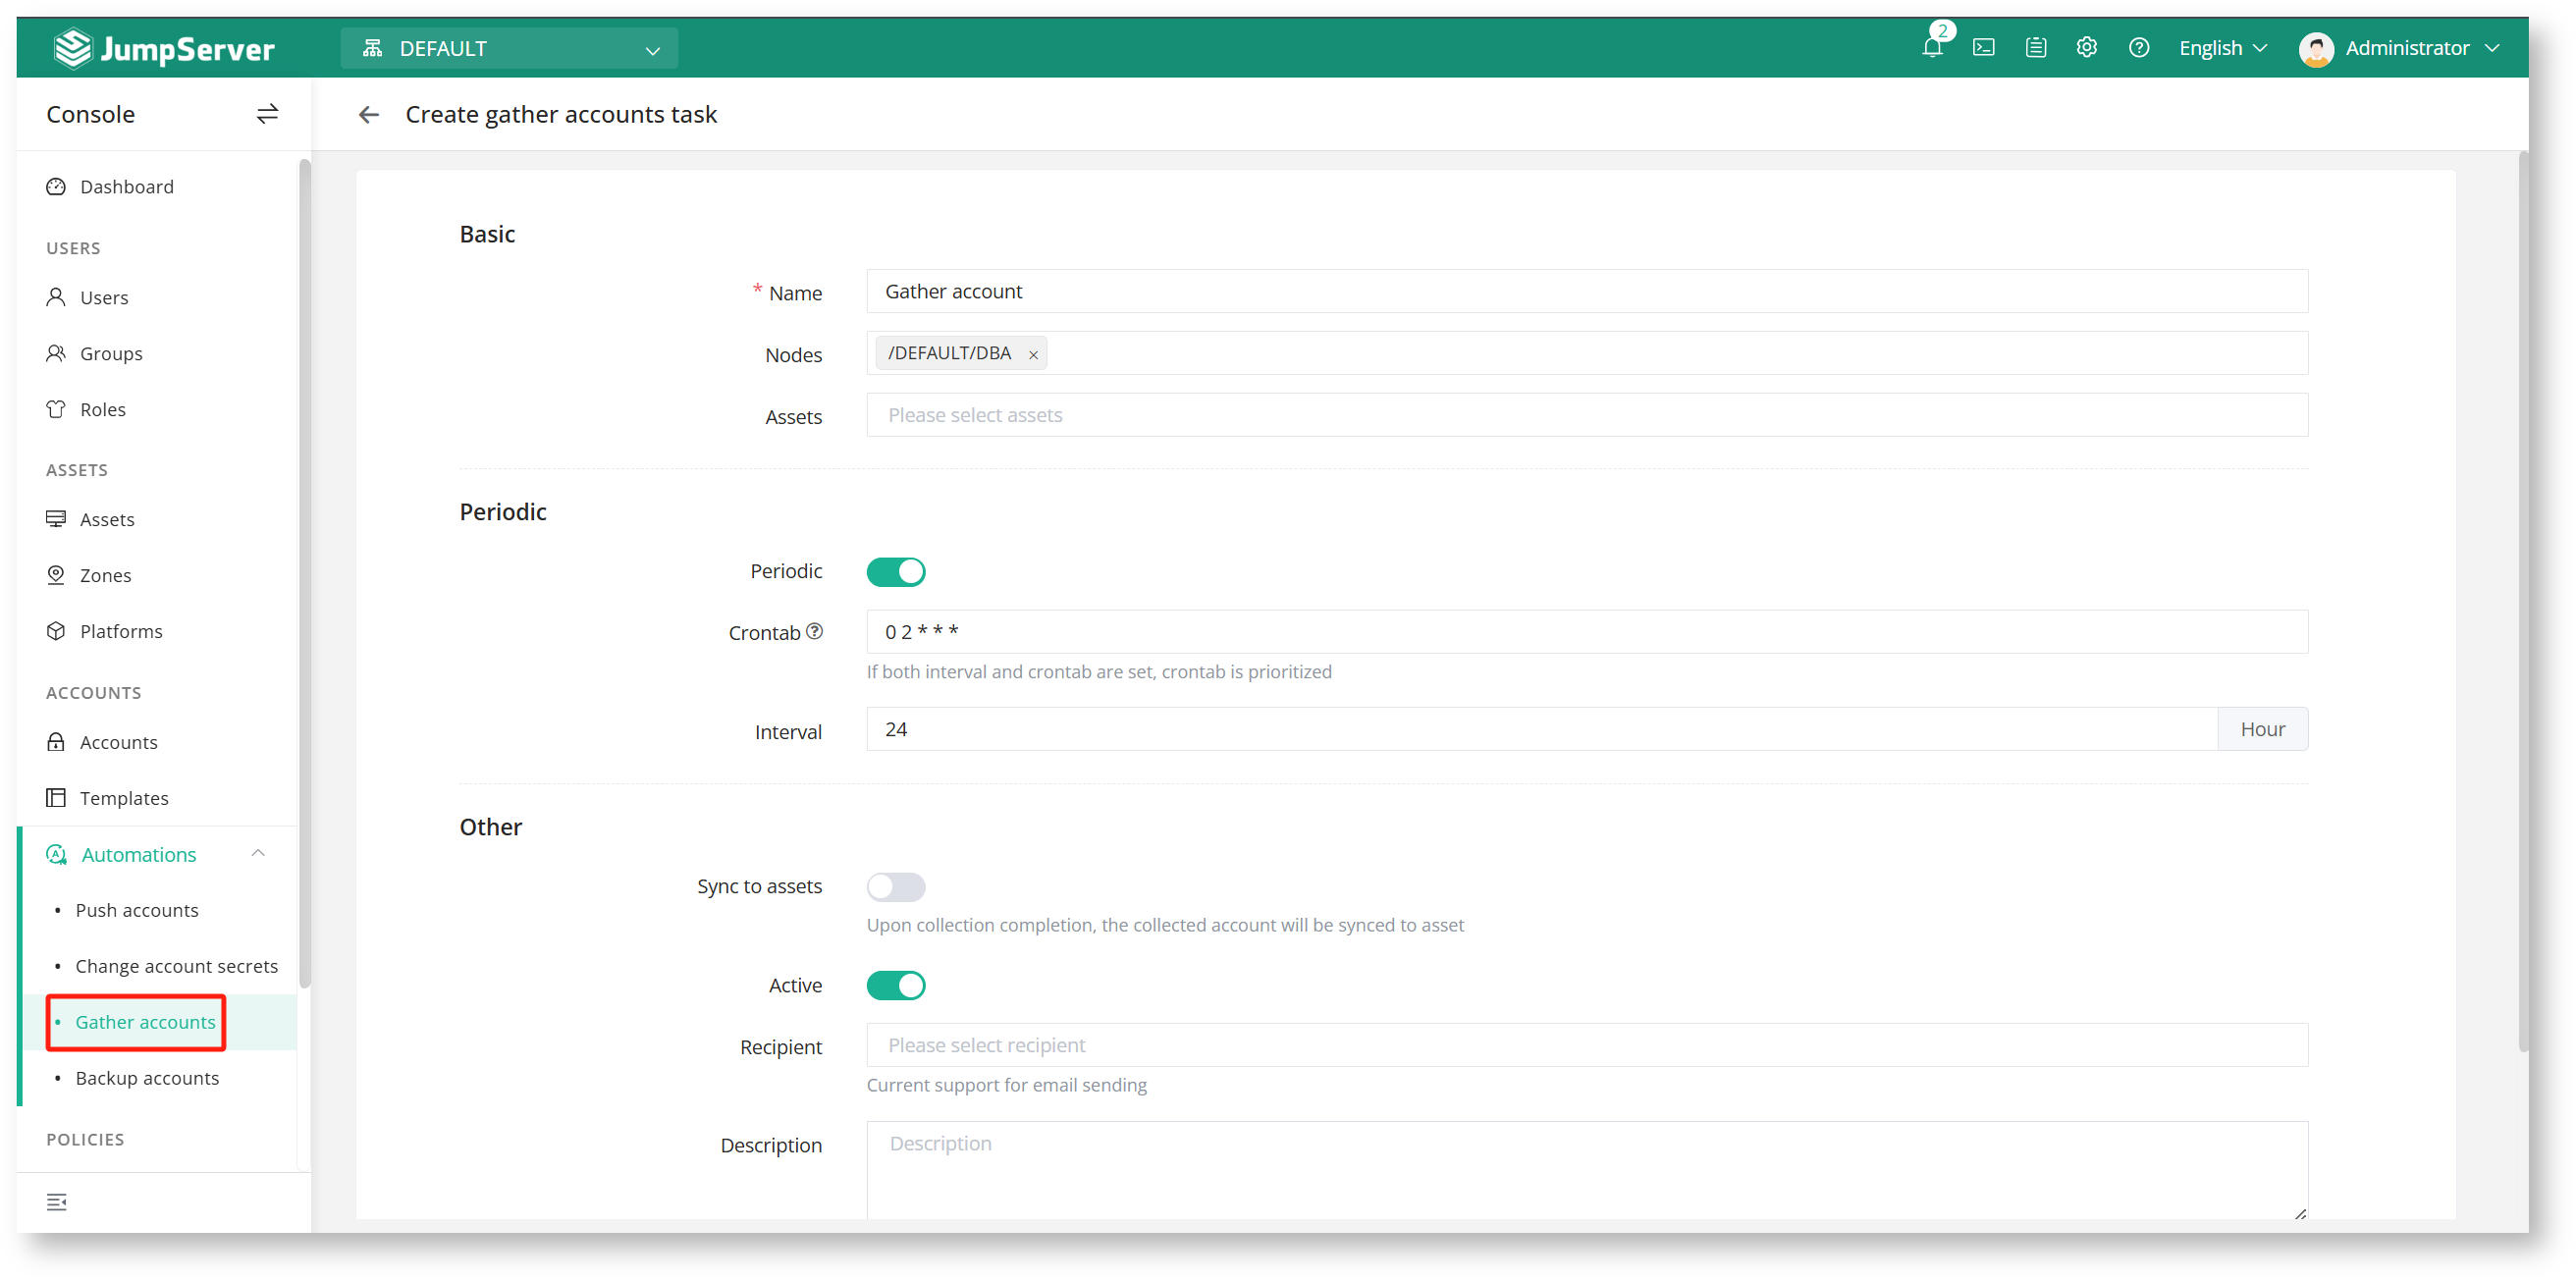This screenshot has height=1280, width=2576.
Task: Open the Nodes selection field
Action: pos(1587,353)
